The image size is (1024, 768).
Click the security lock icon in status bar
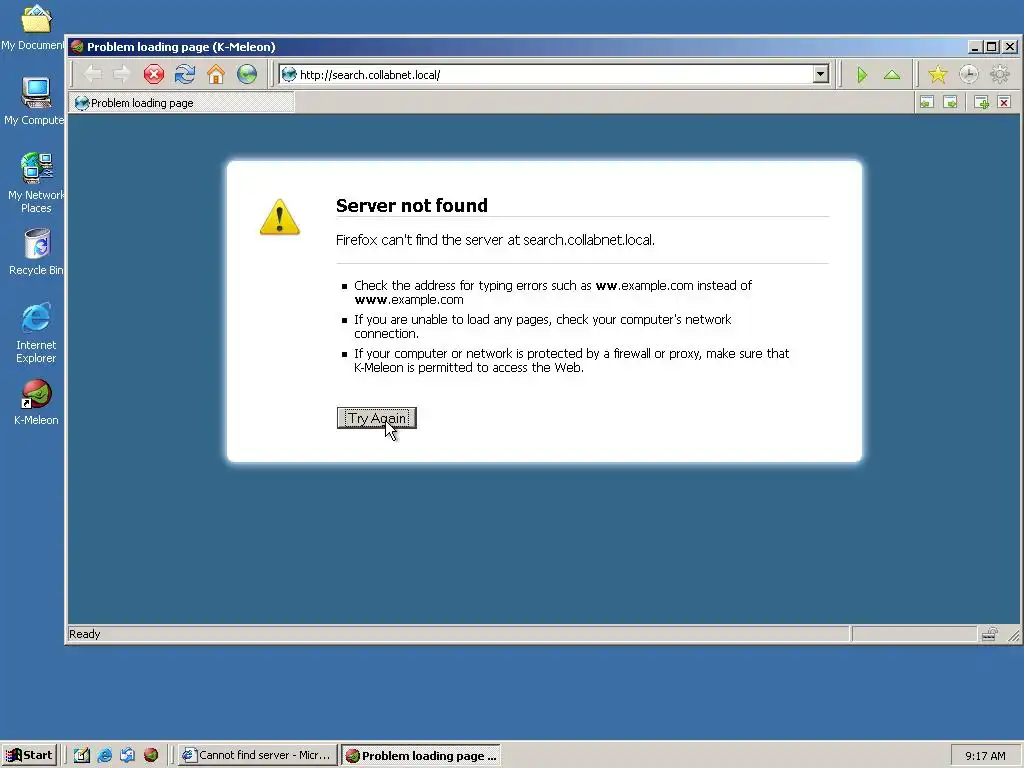point(989,633)
